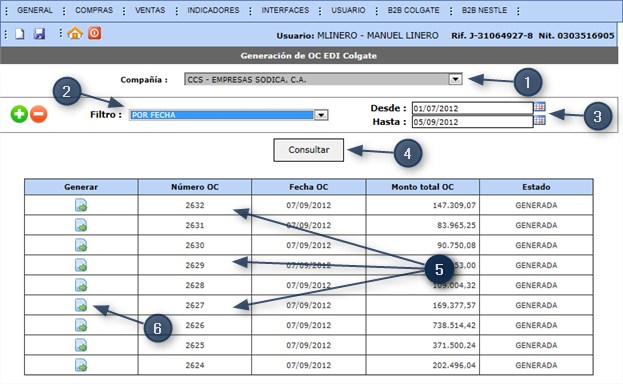623x384 pixels.
Task: Click the Monto total OC column header
Action: coord(422,187)
